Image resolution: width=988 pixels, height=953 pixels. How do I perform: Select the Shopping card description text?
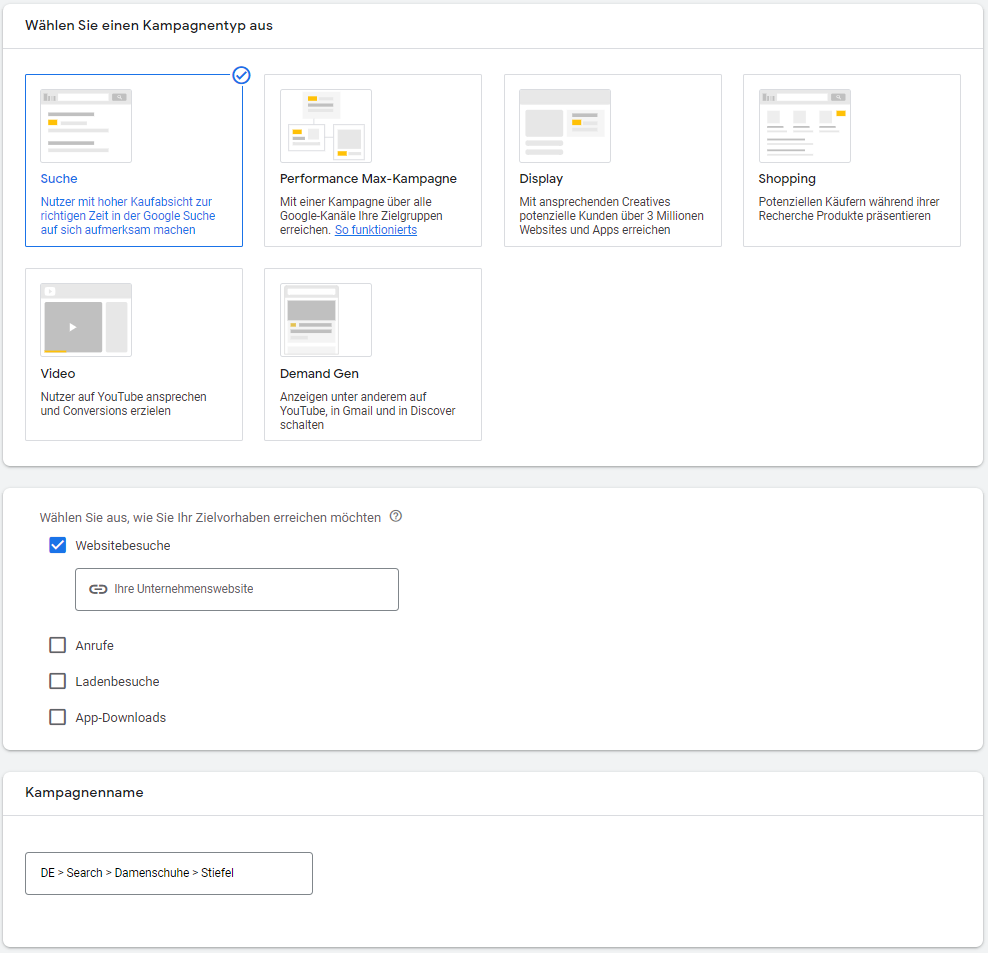coord(848,209)
